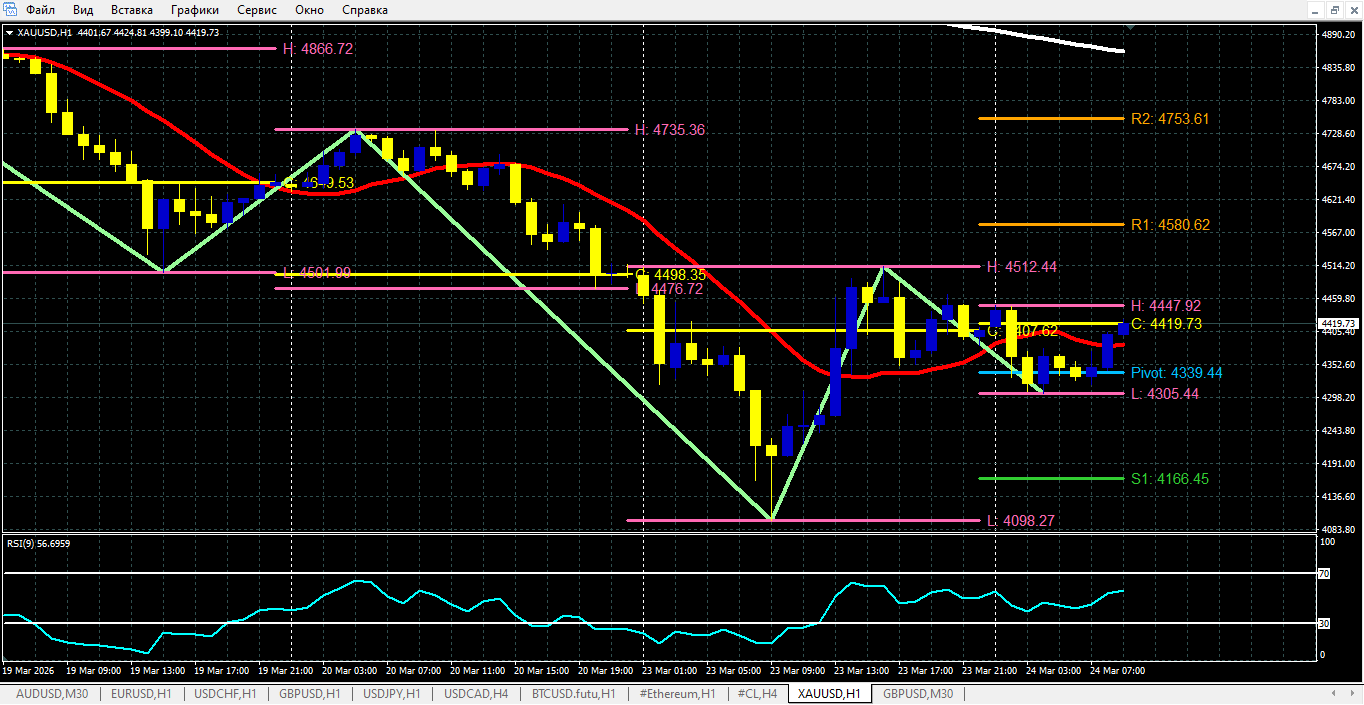1364x705 pixels.
Task: Select the active XAUUSD,H1 chart tab
Action: pyautogui.click(x=829, y=694)
